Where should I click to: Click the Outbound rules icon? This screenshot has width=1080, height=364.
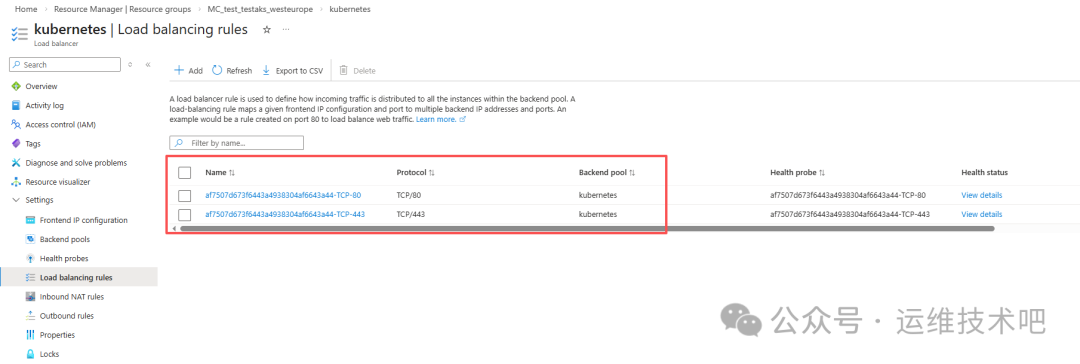30,316
